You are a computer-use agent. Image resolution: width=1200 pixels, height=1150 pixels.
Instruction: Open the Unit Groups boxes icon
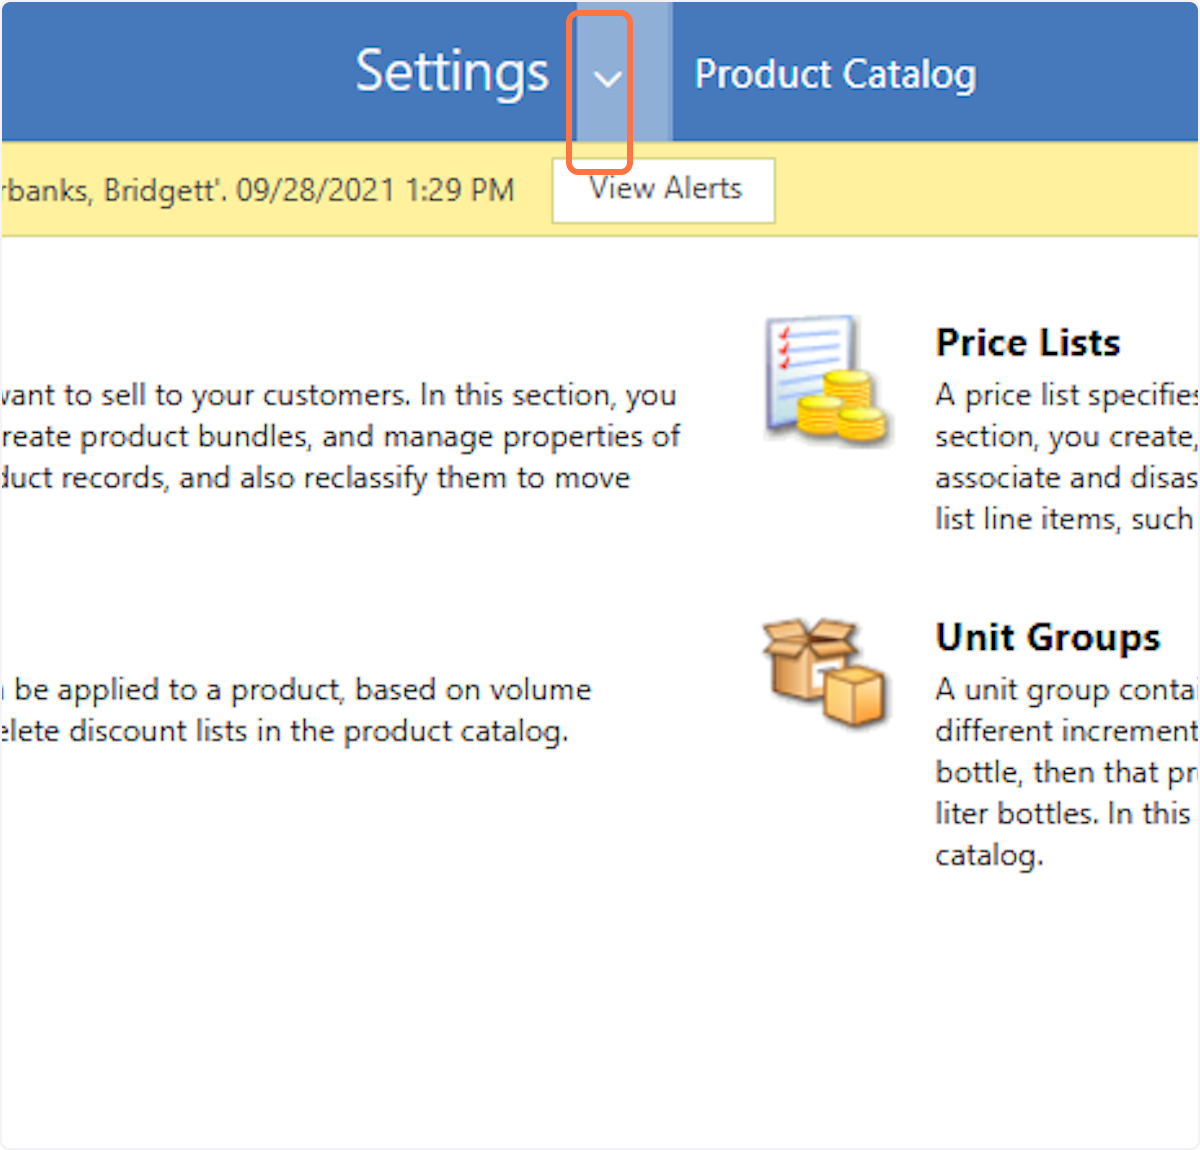(x=824, y=670)
